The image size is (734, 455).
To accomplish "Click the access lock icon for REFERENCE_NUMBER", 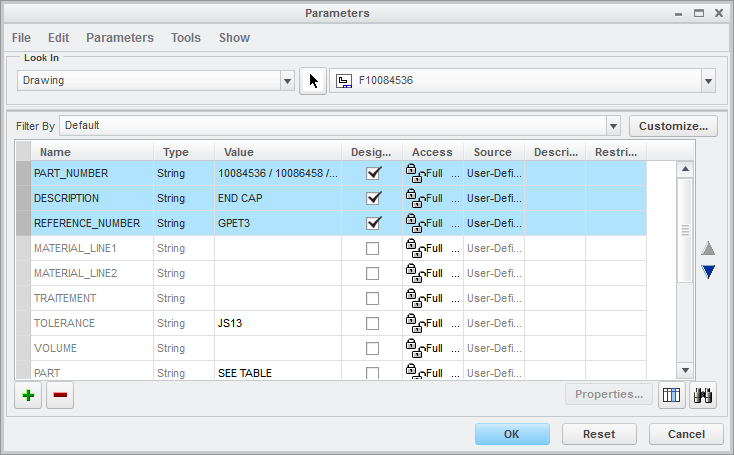I will [x=415, y=223].
